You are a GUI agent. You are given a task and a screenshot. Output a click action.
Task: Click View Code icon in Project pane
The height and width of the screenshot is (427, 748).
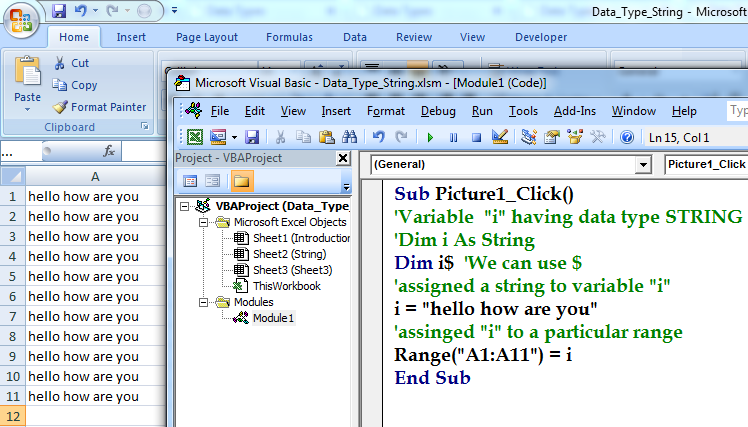(x=190, y=181)
